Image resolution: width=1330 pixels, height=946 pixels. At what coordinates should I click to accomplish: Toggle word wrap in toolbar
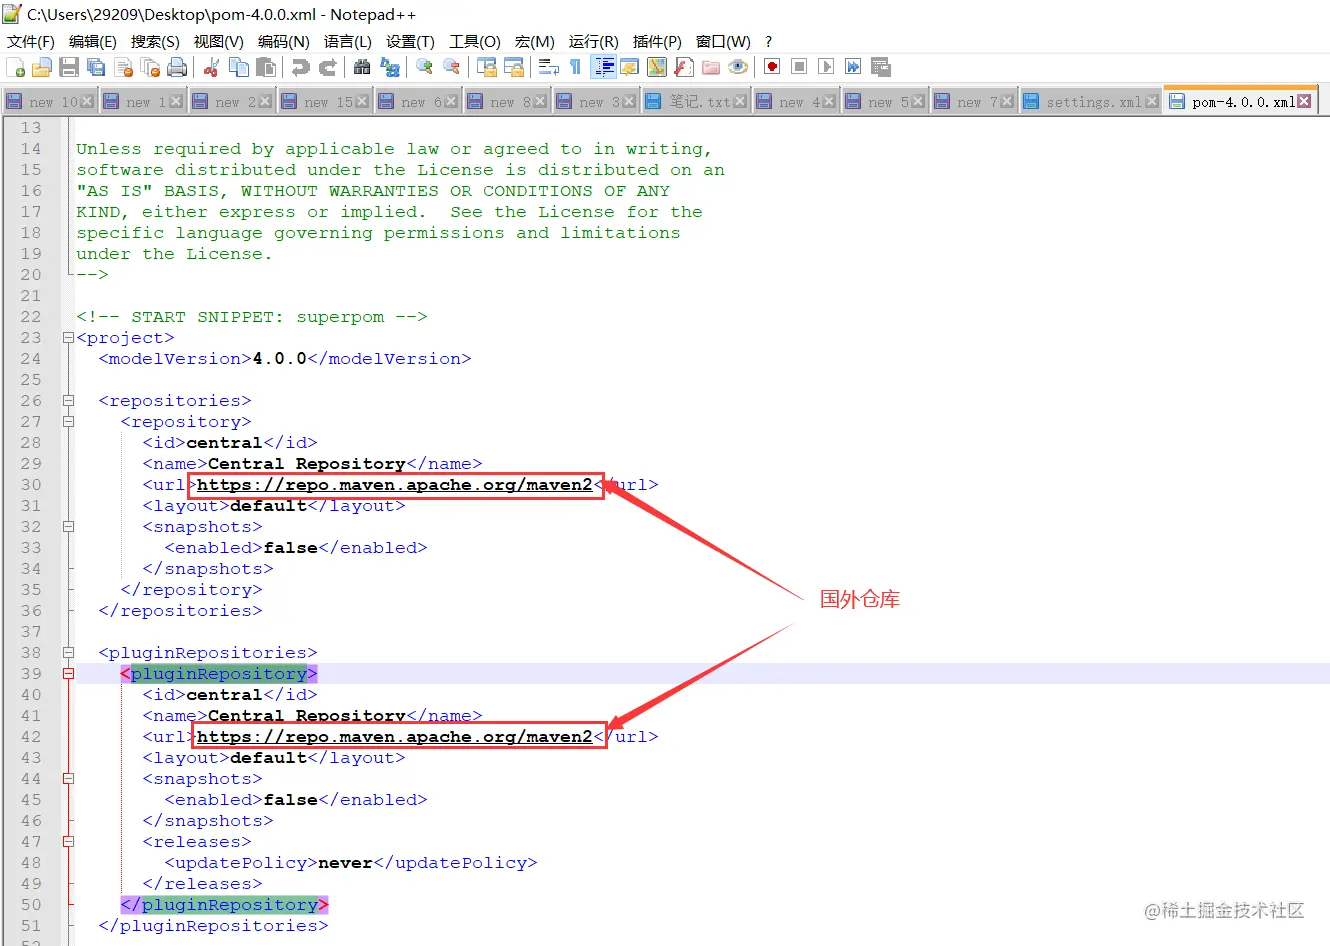tap(548, 67)
